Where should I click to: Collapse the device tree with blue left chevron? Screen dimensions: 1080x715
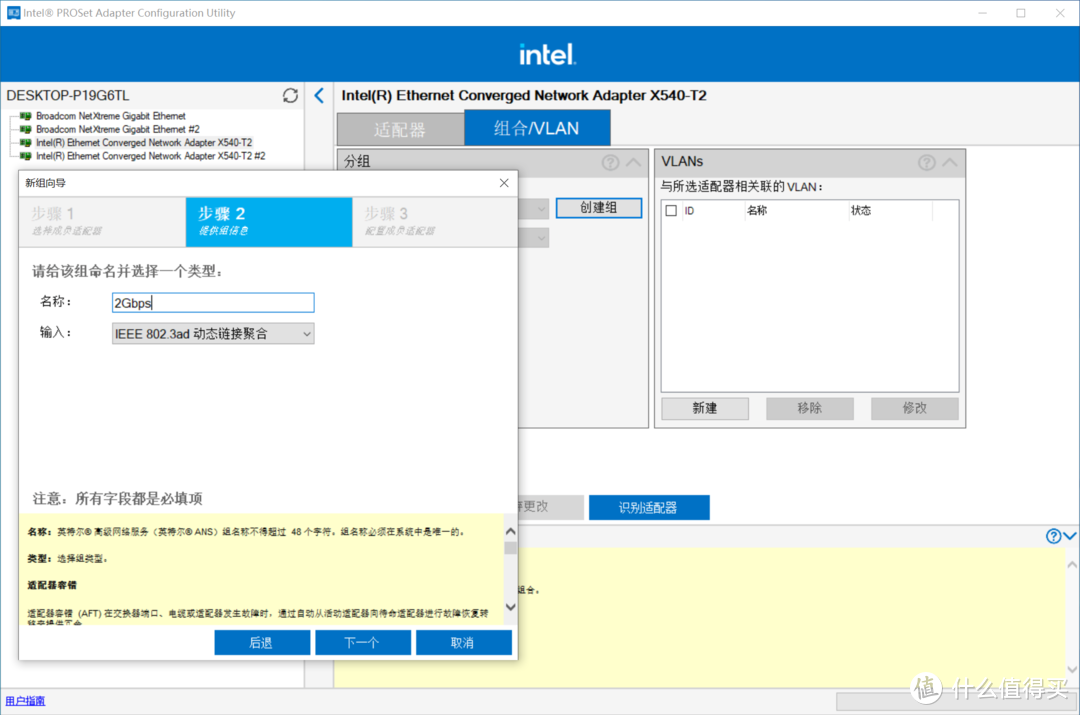tap(319, 95)
